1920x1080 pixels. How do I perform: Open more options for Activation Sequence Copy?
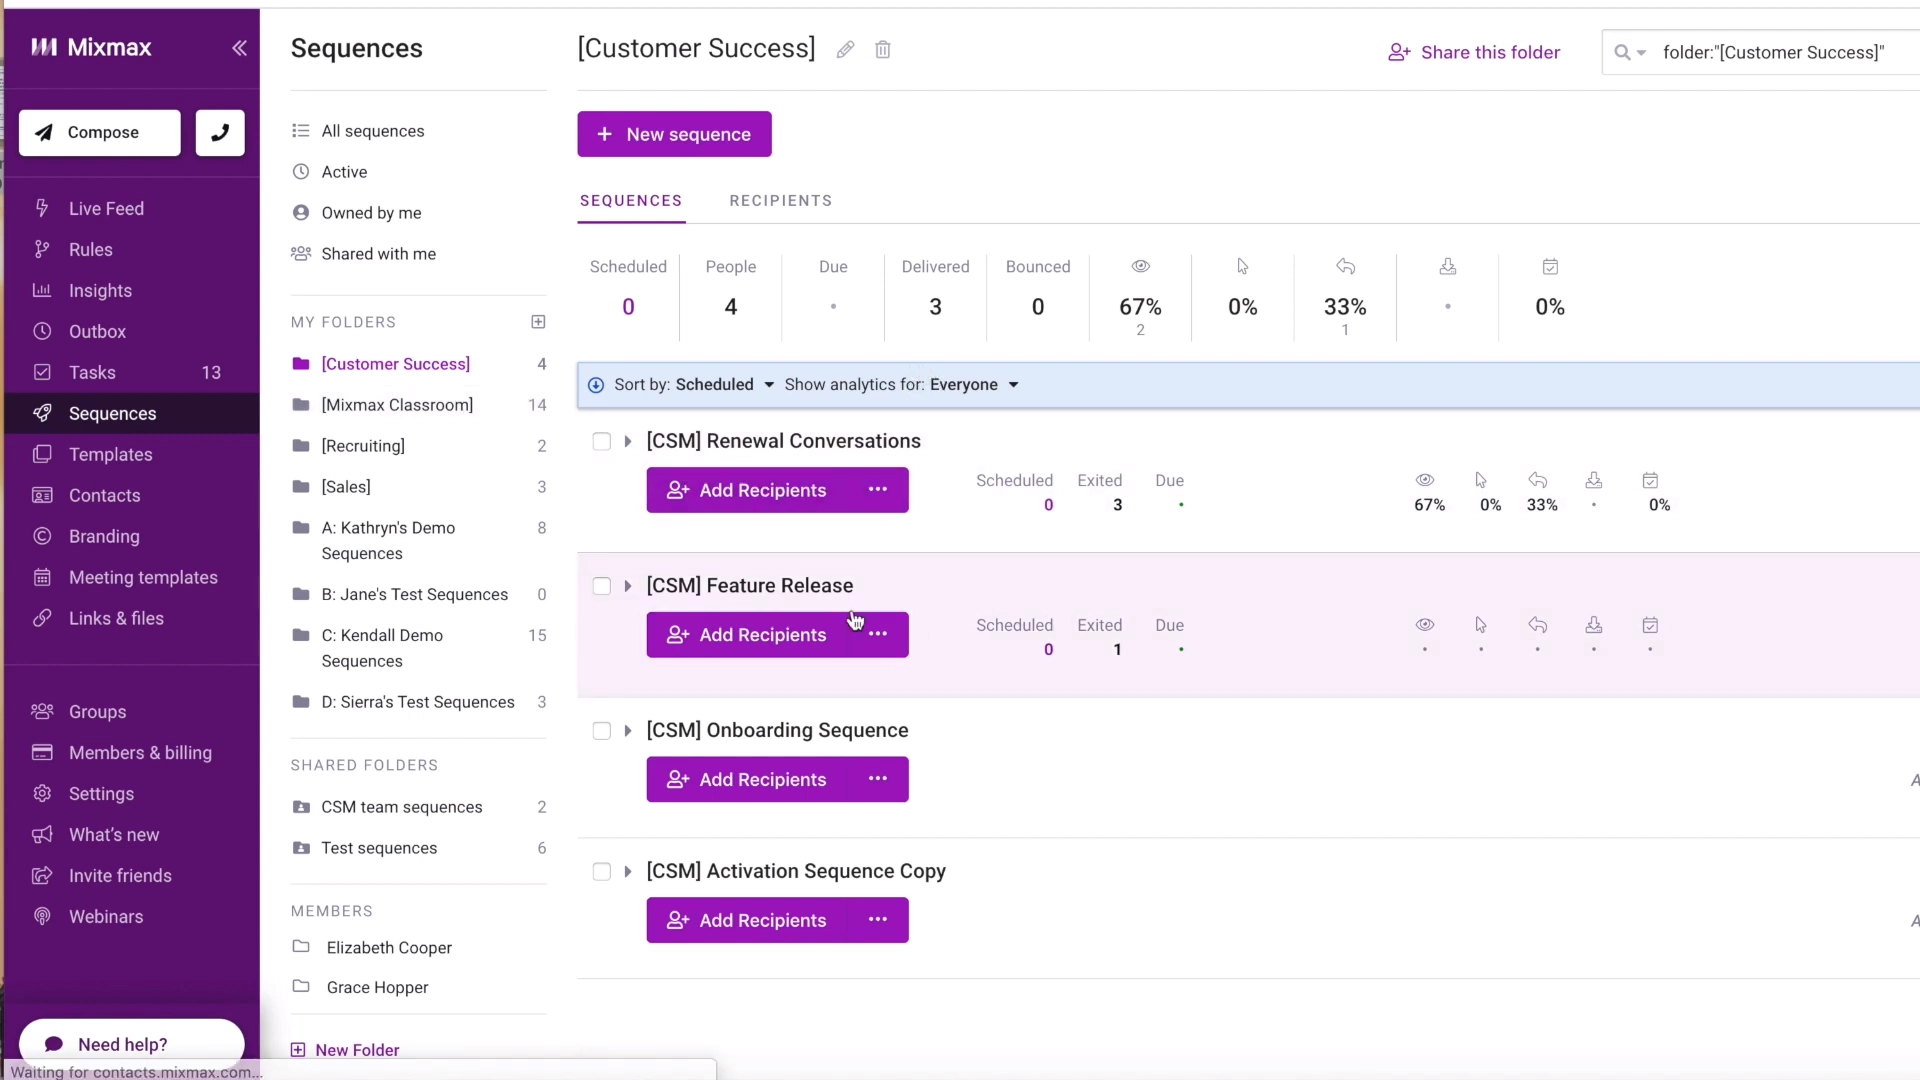(x=878, y=920)
